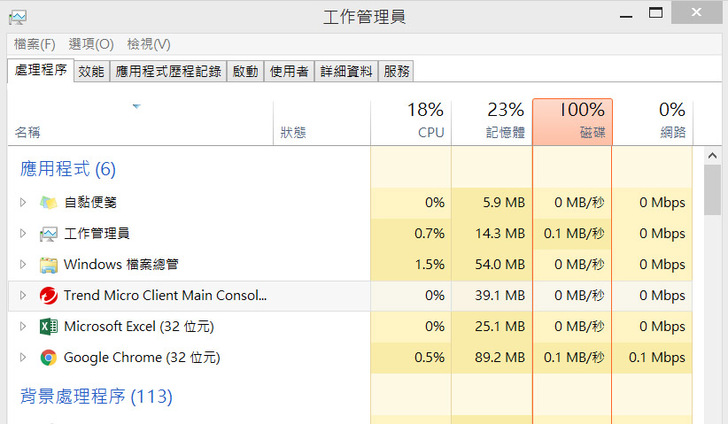Expand the Google Chrome process group

click(x=23, y=358)
